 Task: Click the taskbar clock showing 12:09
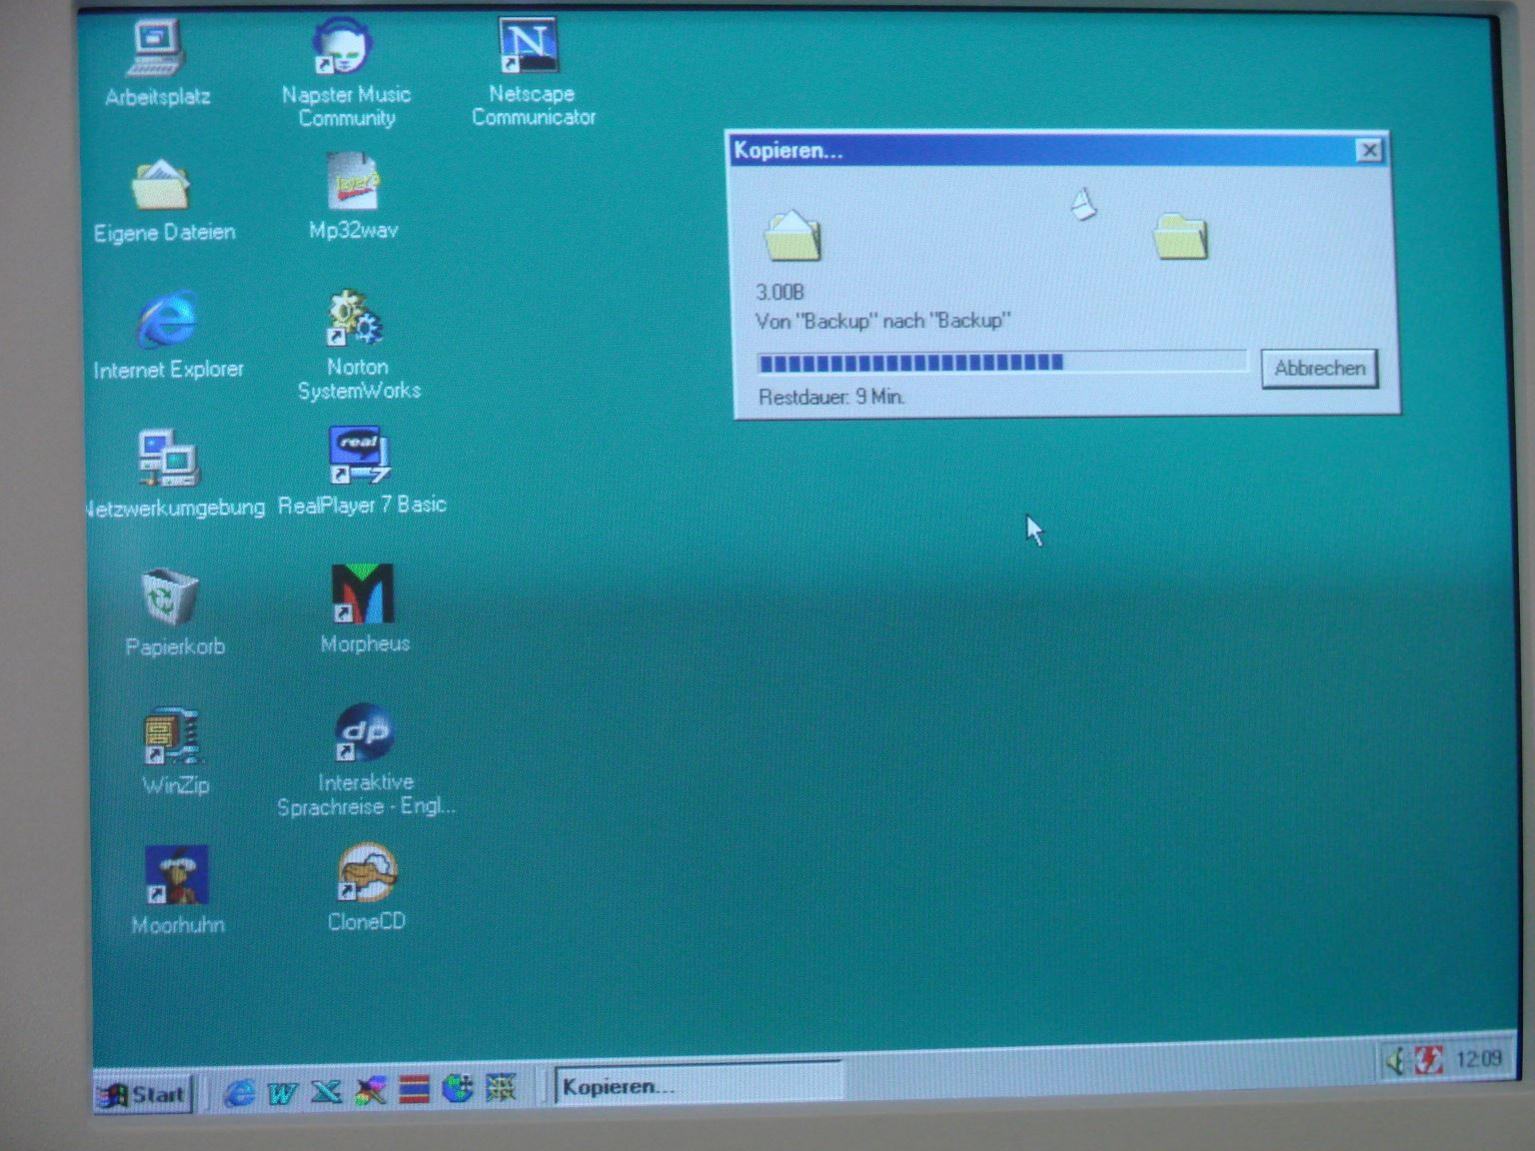coord(1479,1058)
